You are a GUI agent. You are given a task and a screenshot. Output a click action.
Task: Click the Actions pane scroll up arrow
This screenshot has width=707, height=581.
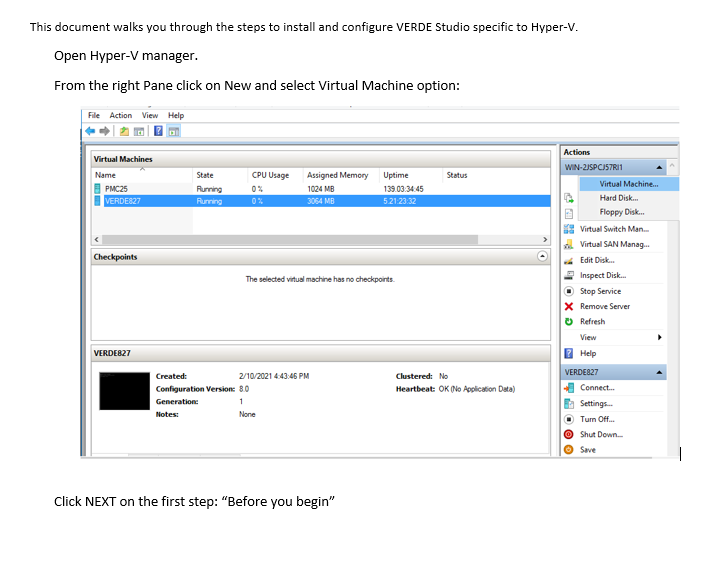(672, 166)
